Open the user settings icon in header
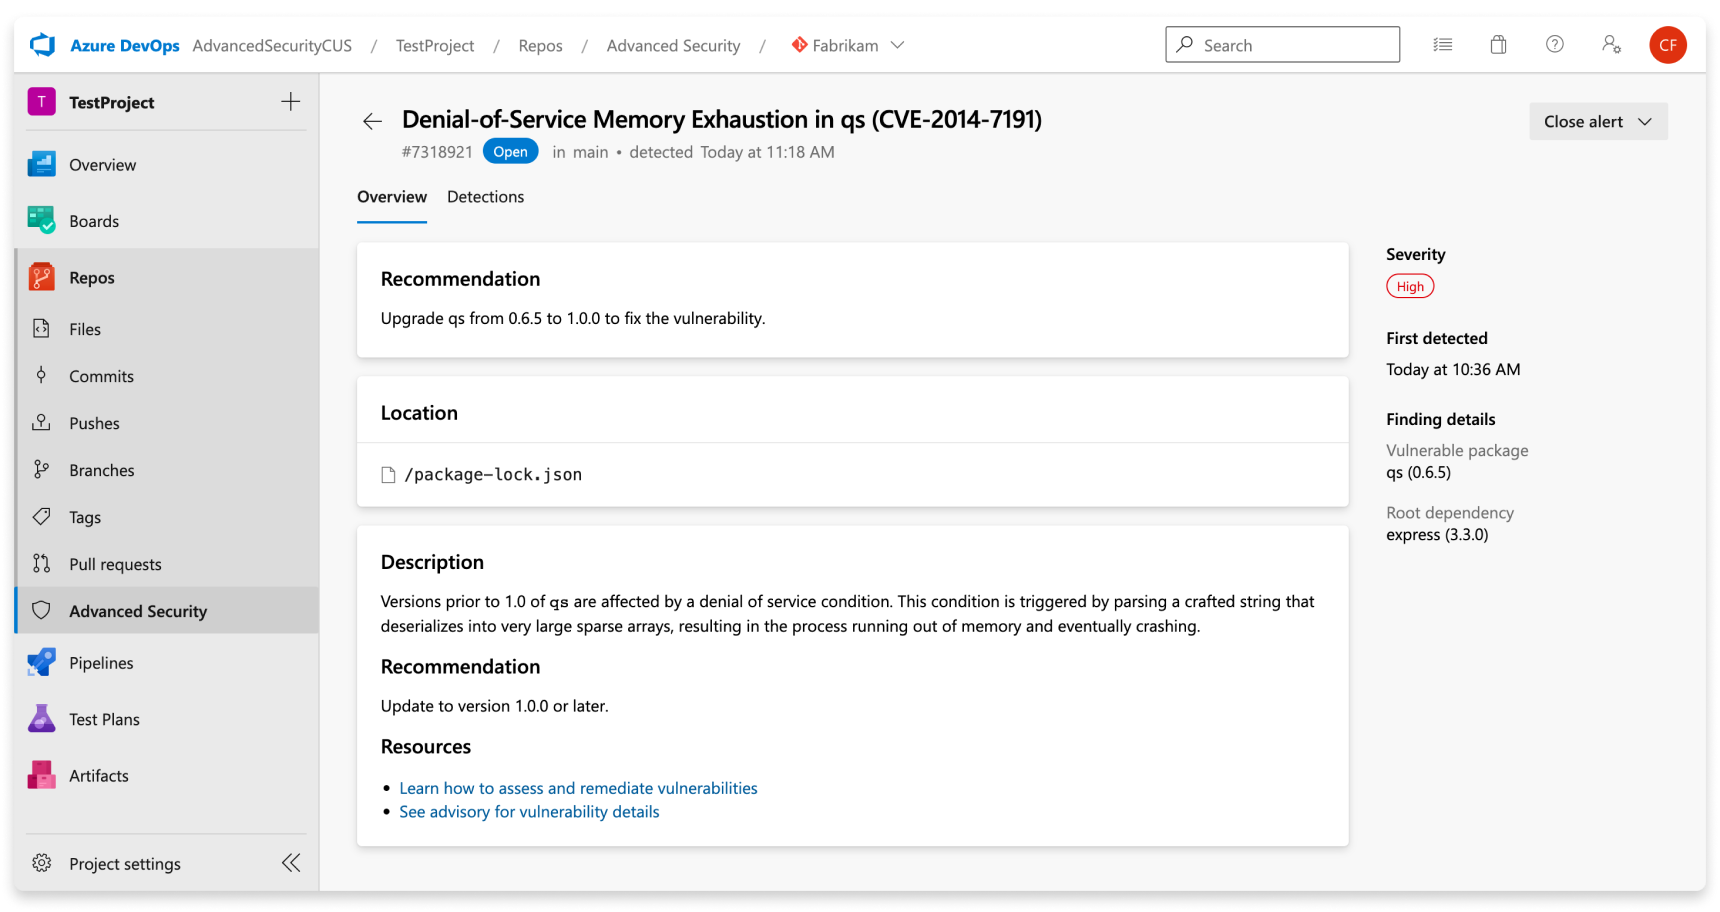Image resolution: width=1720 pixels, height=912 pixels. tap(1611, 44)
